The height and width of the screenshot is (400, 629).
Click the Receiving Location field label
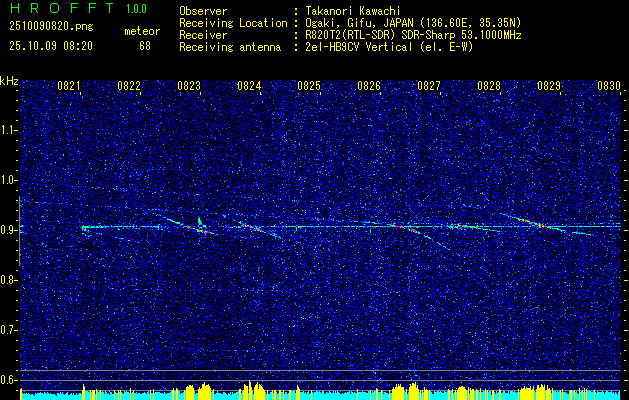tap(233, 23)
